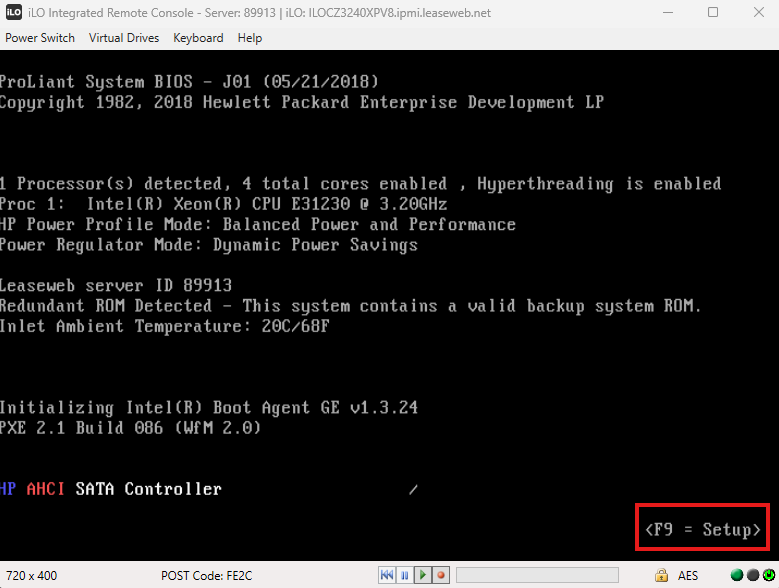This screenshot has width=779, height=588.
Task: Click the playback progress bar
Action: [537, 575]
